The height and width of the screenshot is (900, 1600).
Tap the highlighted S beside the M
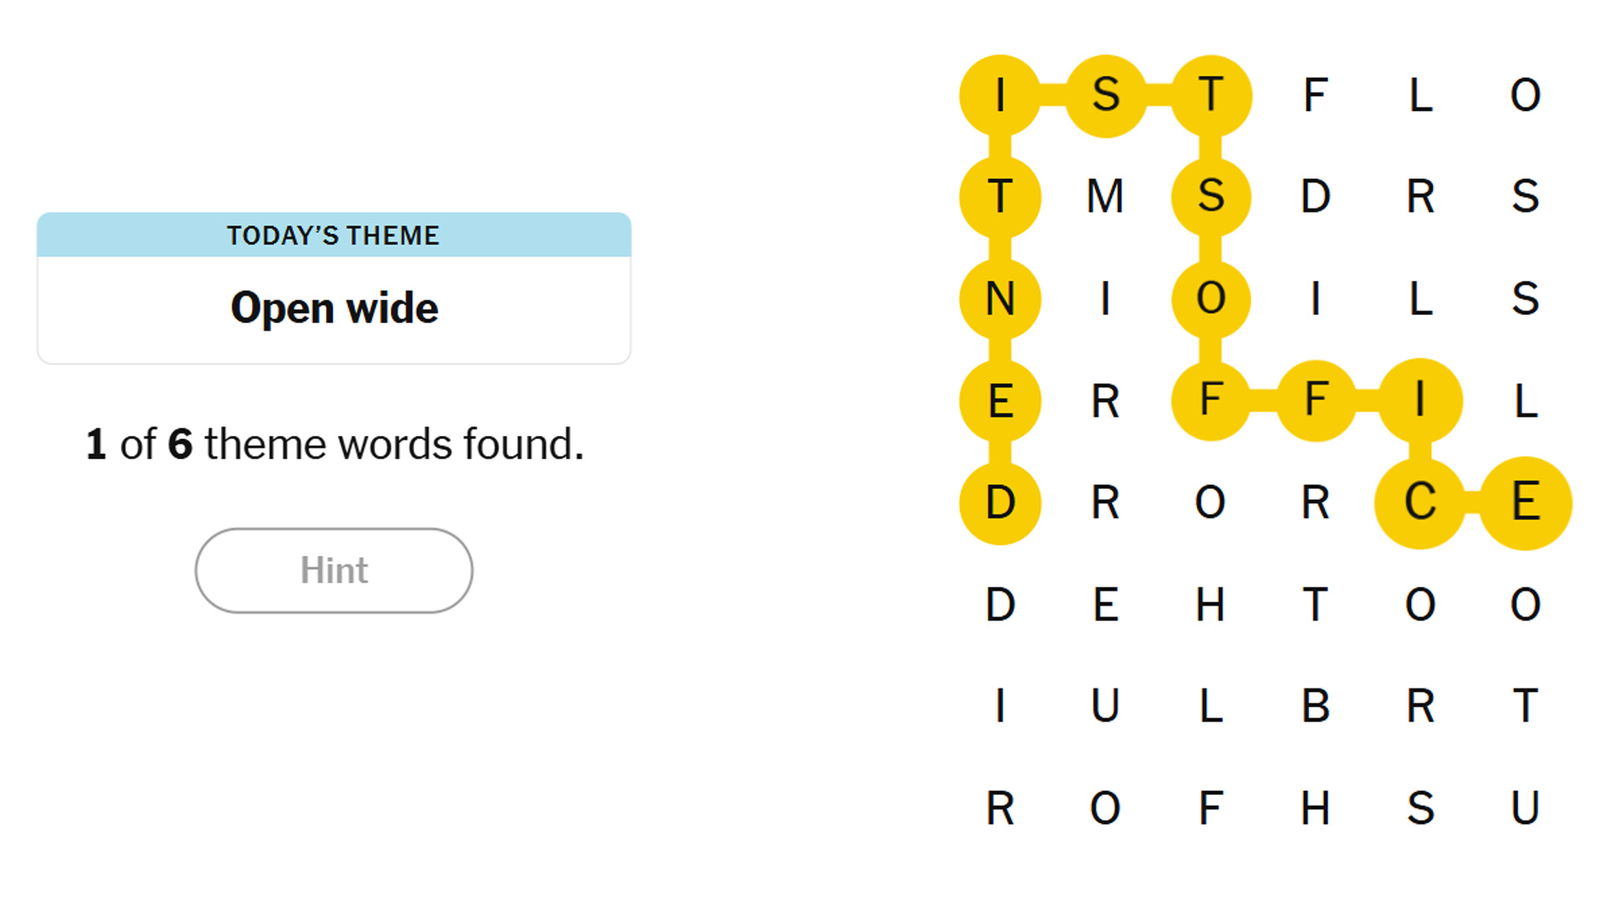(x=1210, y=196)
